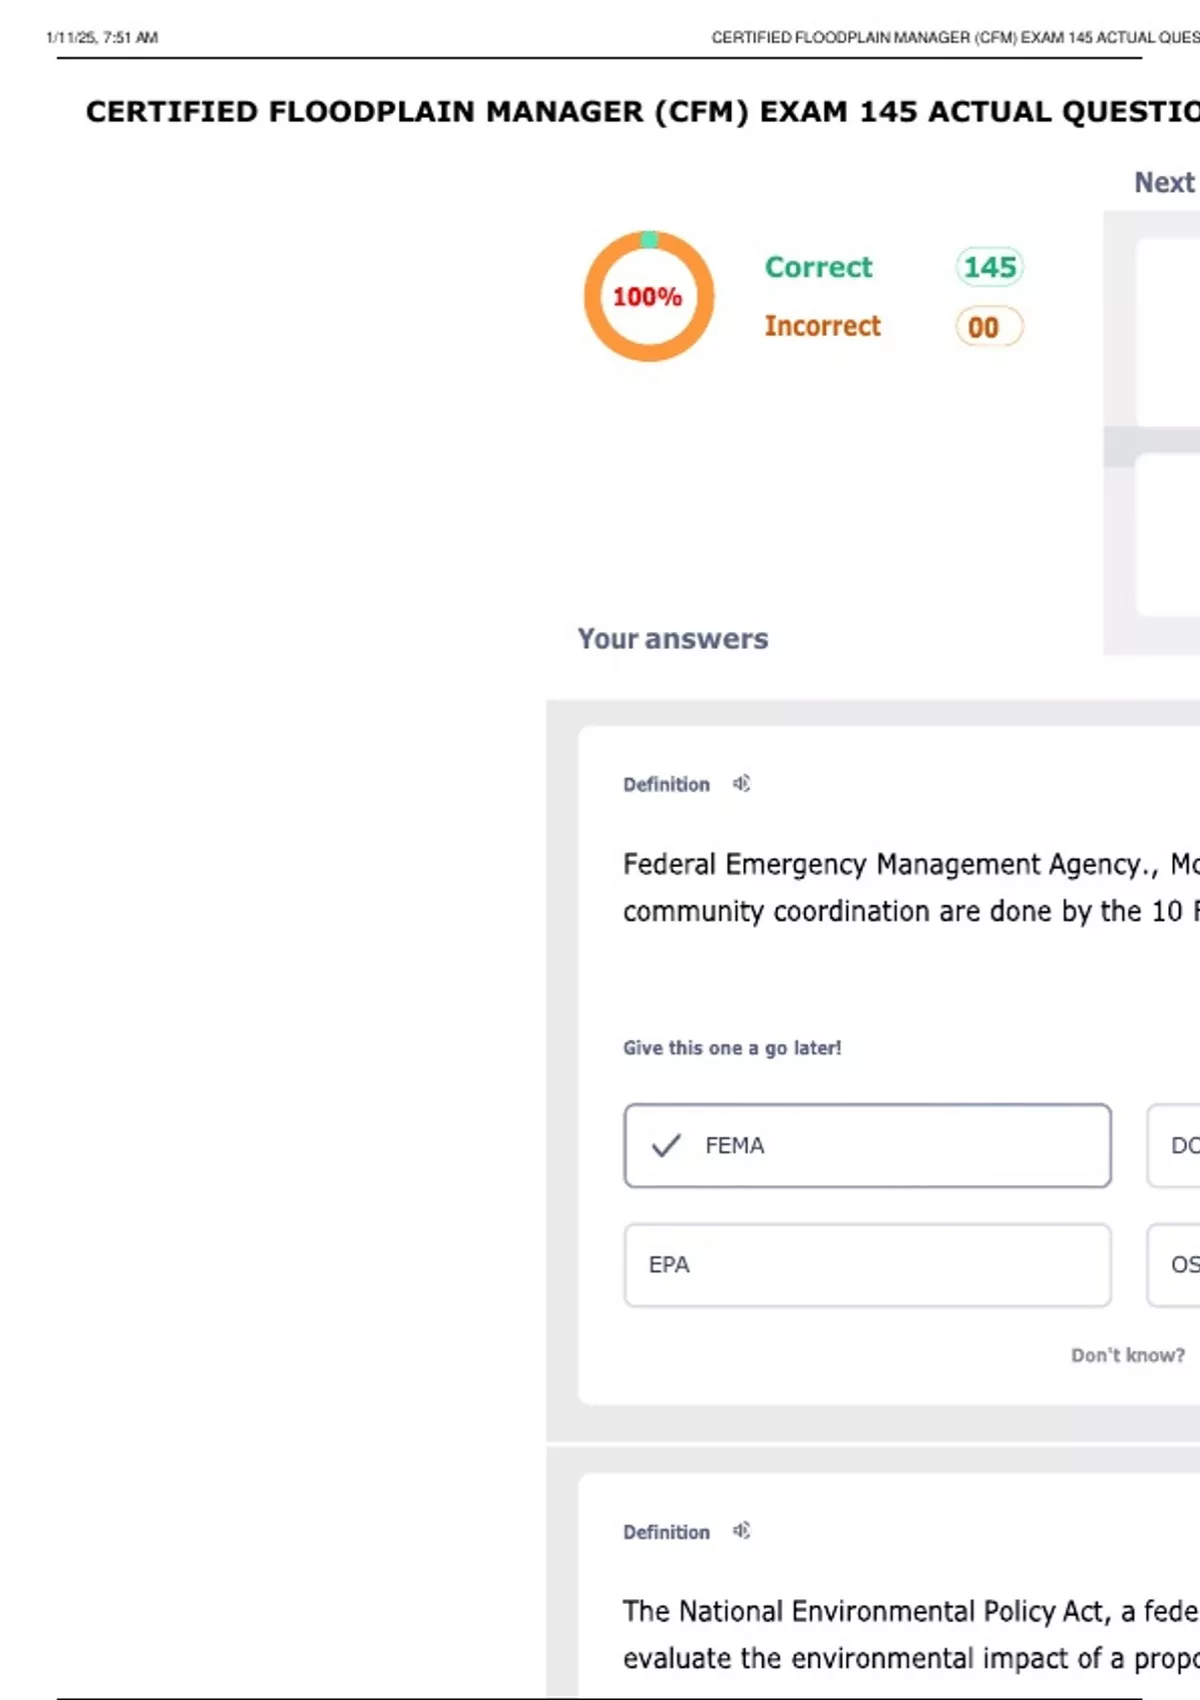
Task: Click the first card's Definition label
Action: point(666,785)
